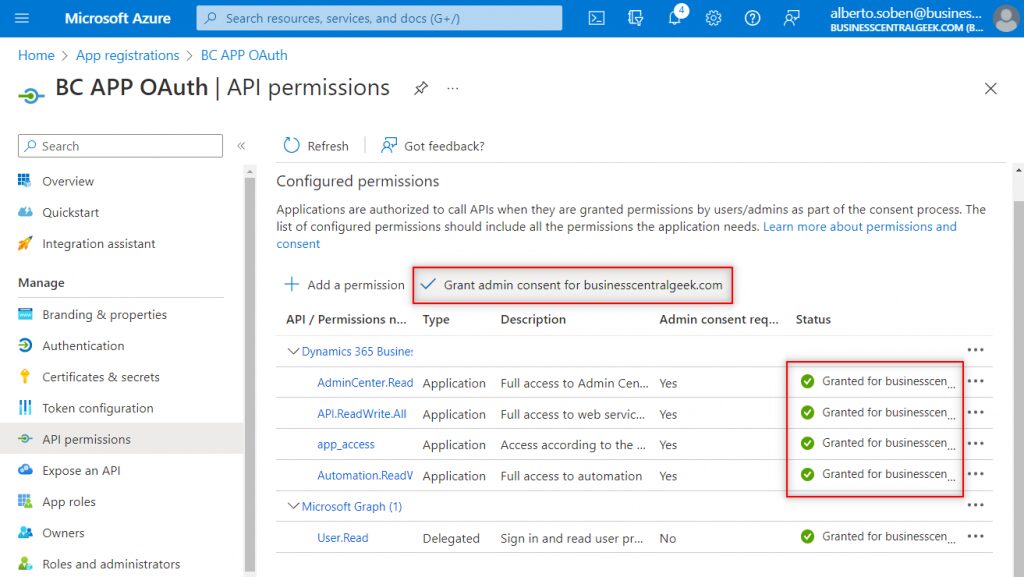Select API permissions in the side menu

pos(121,439)
